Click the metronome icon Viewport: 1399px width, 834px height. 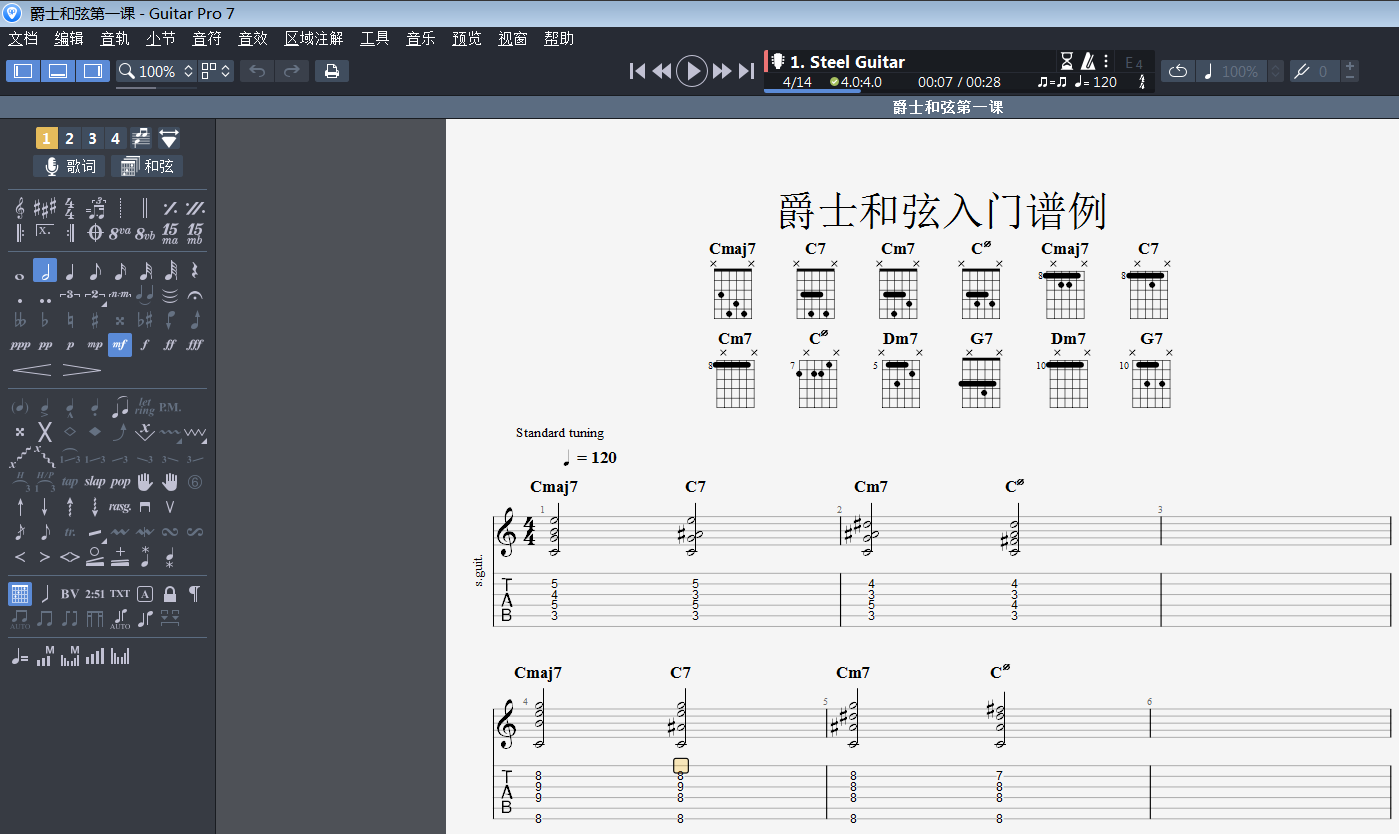[x=1087, y=62]
